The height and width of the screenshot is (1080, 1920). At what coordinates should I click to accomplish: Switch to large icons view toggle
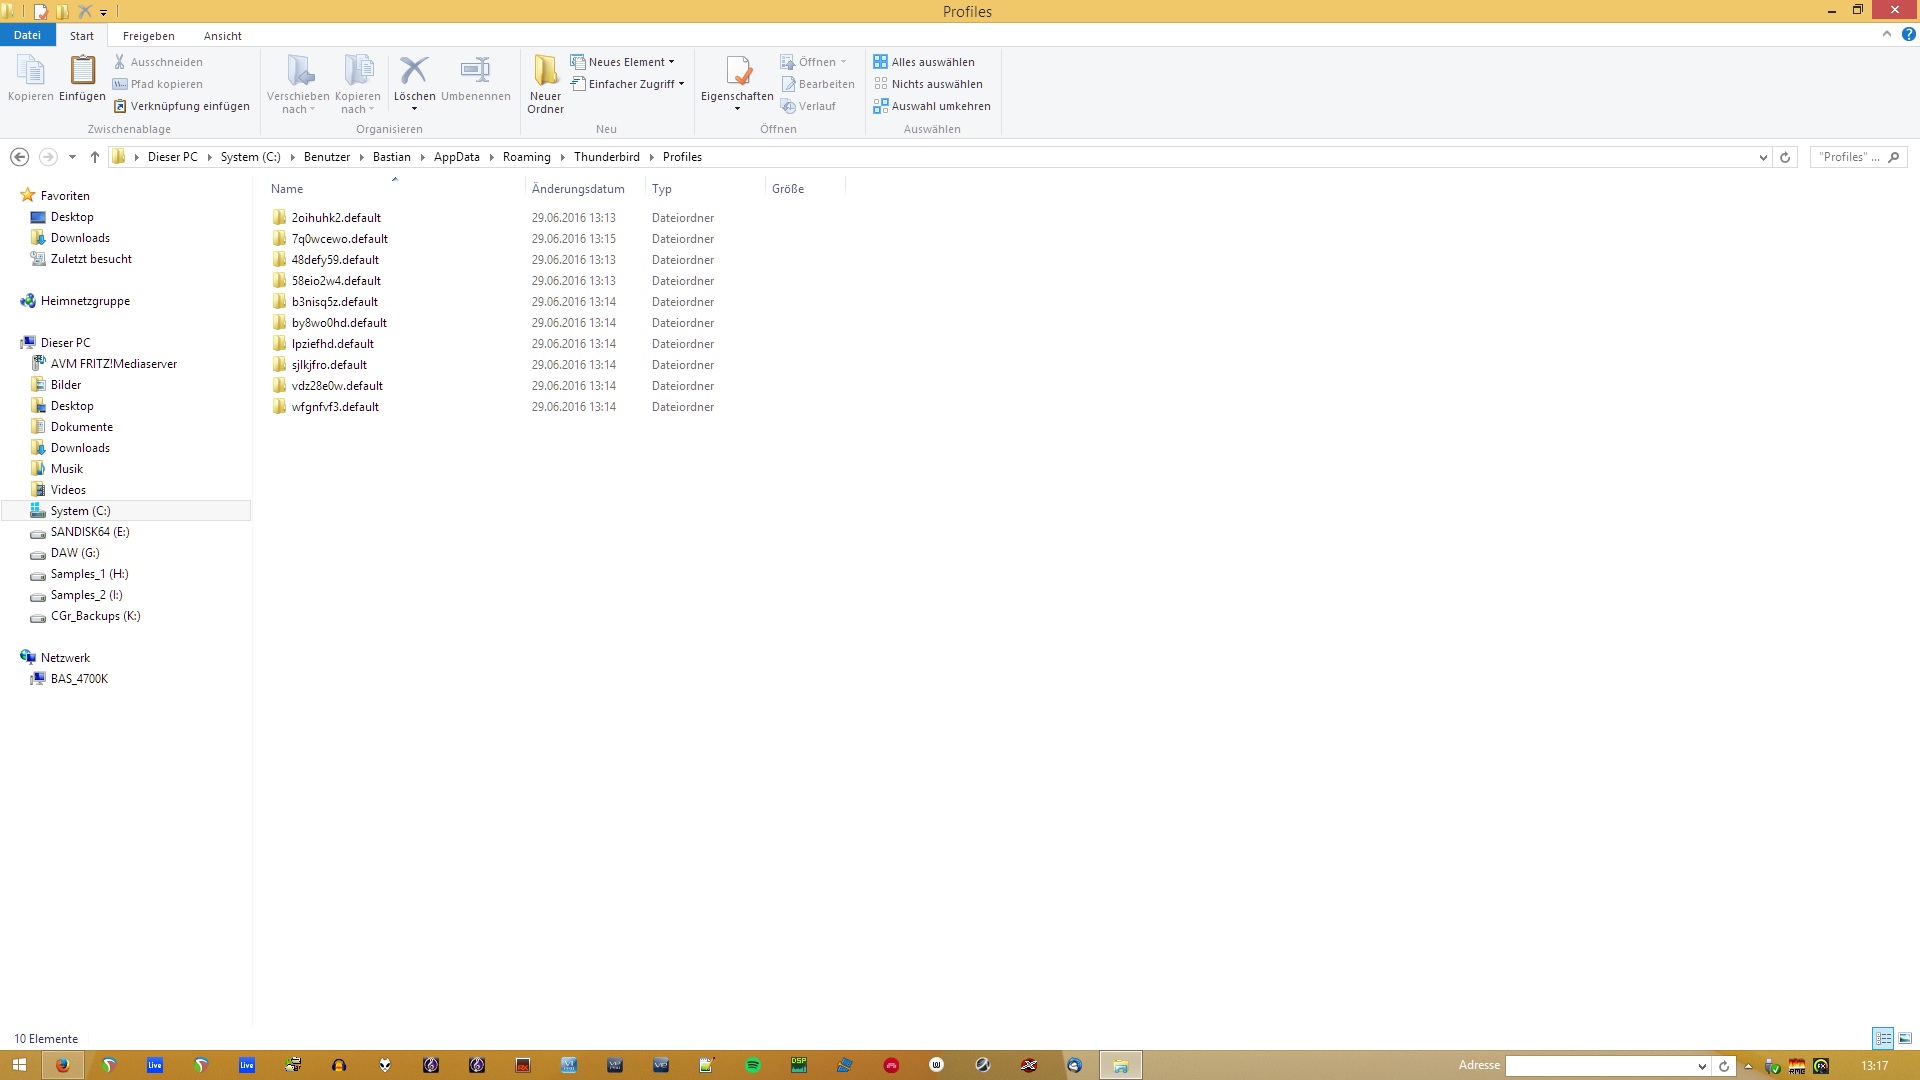click(1905, 1039)
